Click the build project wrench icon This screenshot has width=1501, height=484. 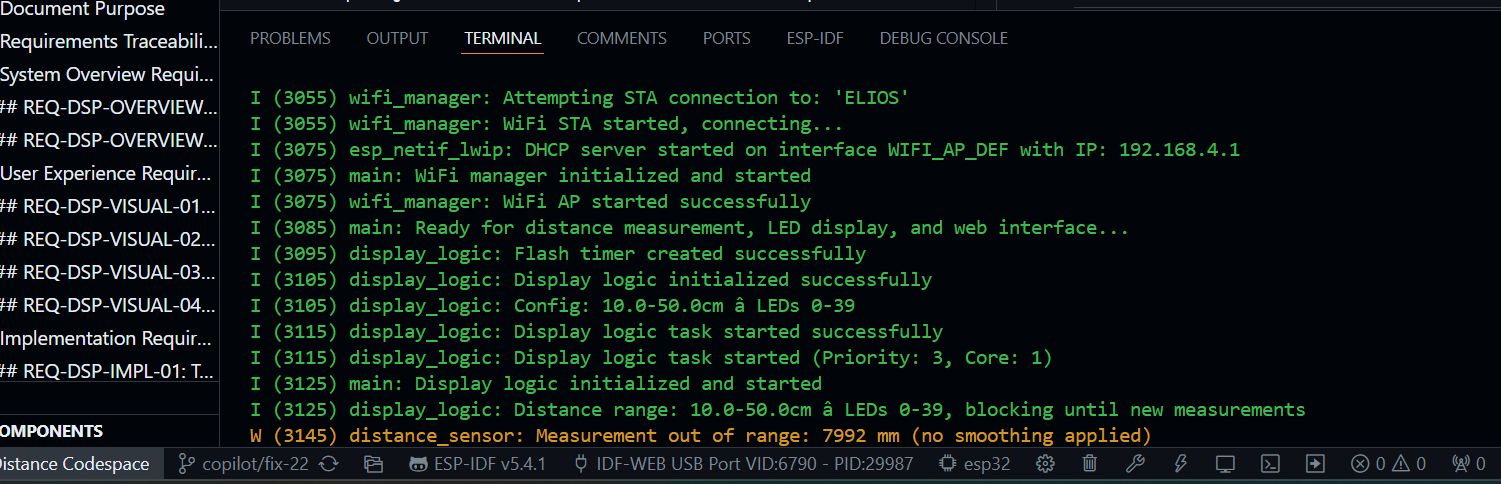(1135, 464)
